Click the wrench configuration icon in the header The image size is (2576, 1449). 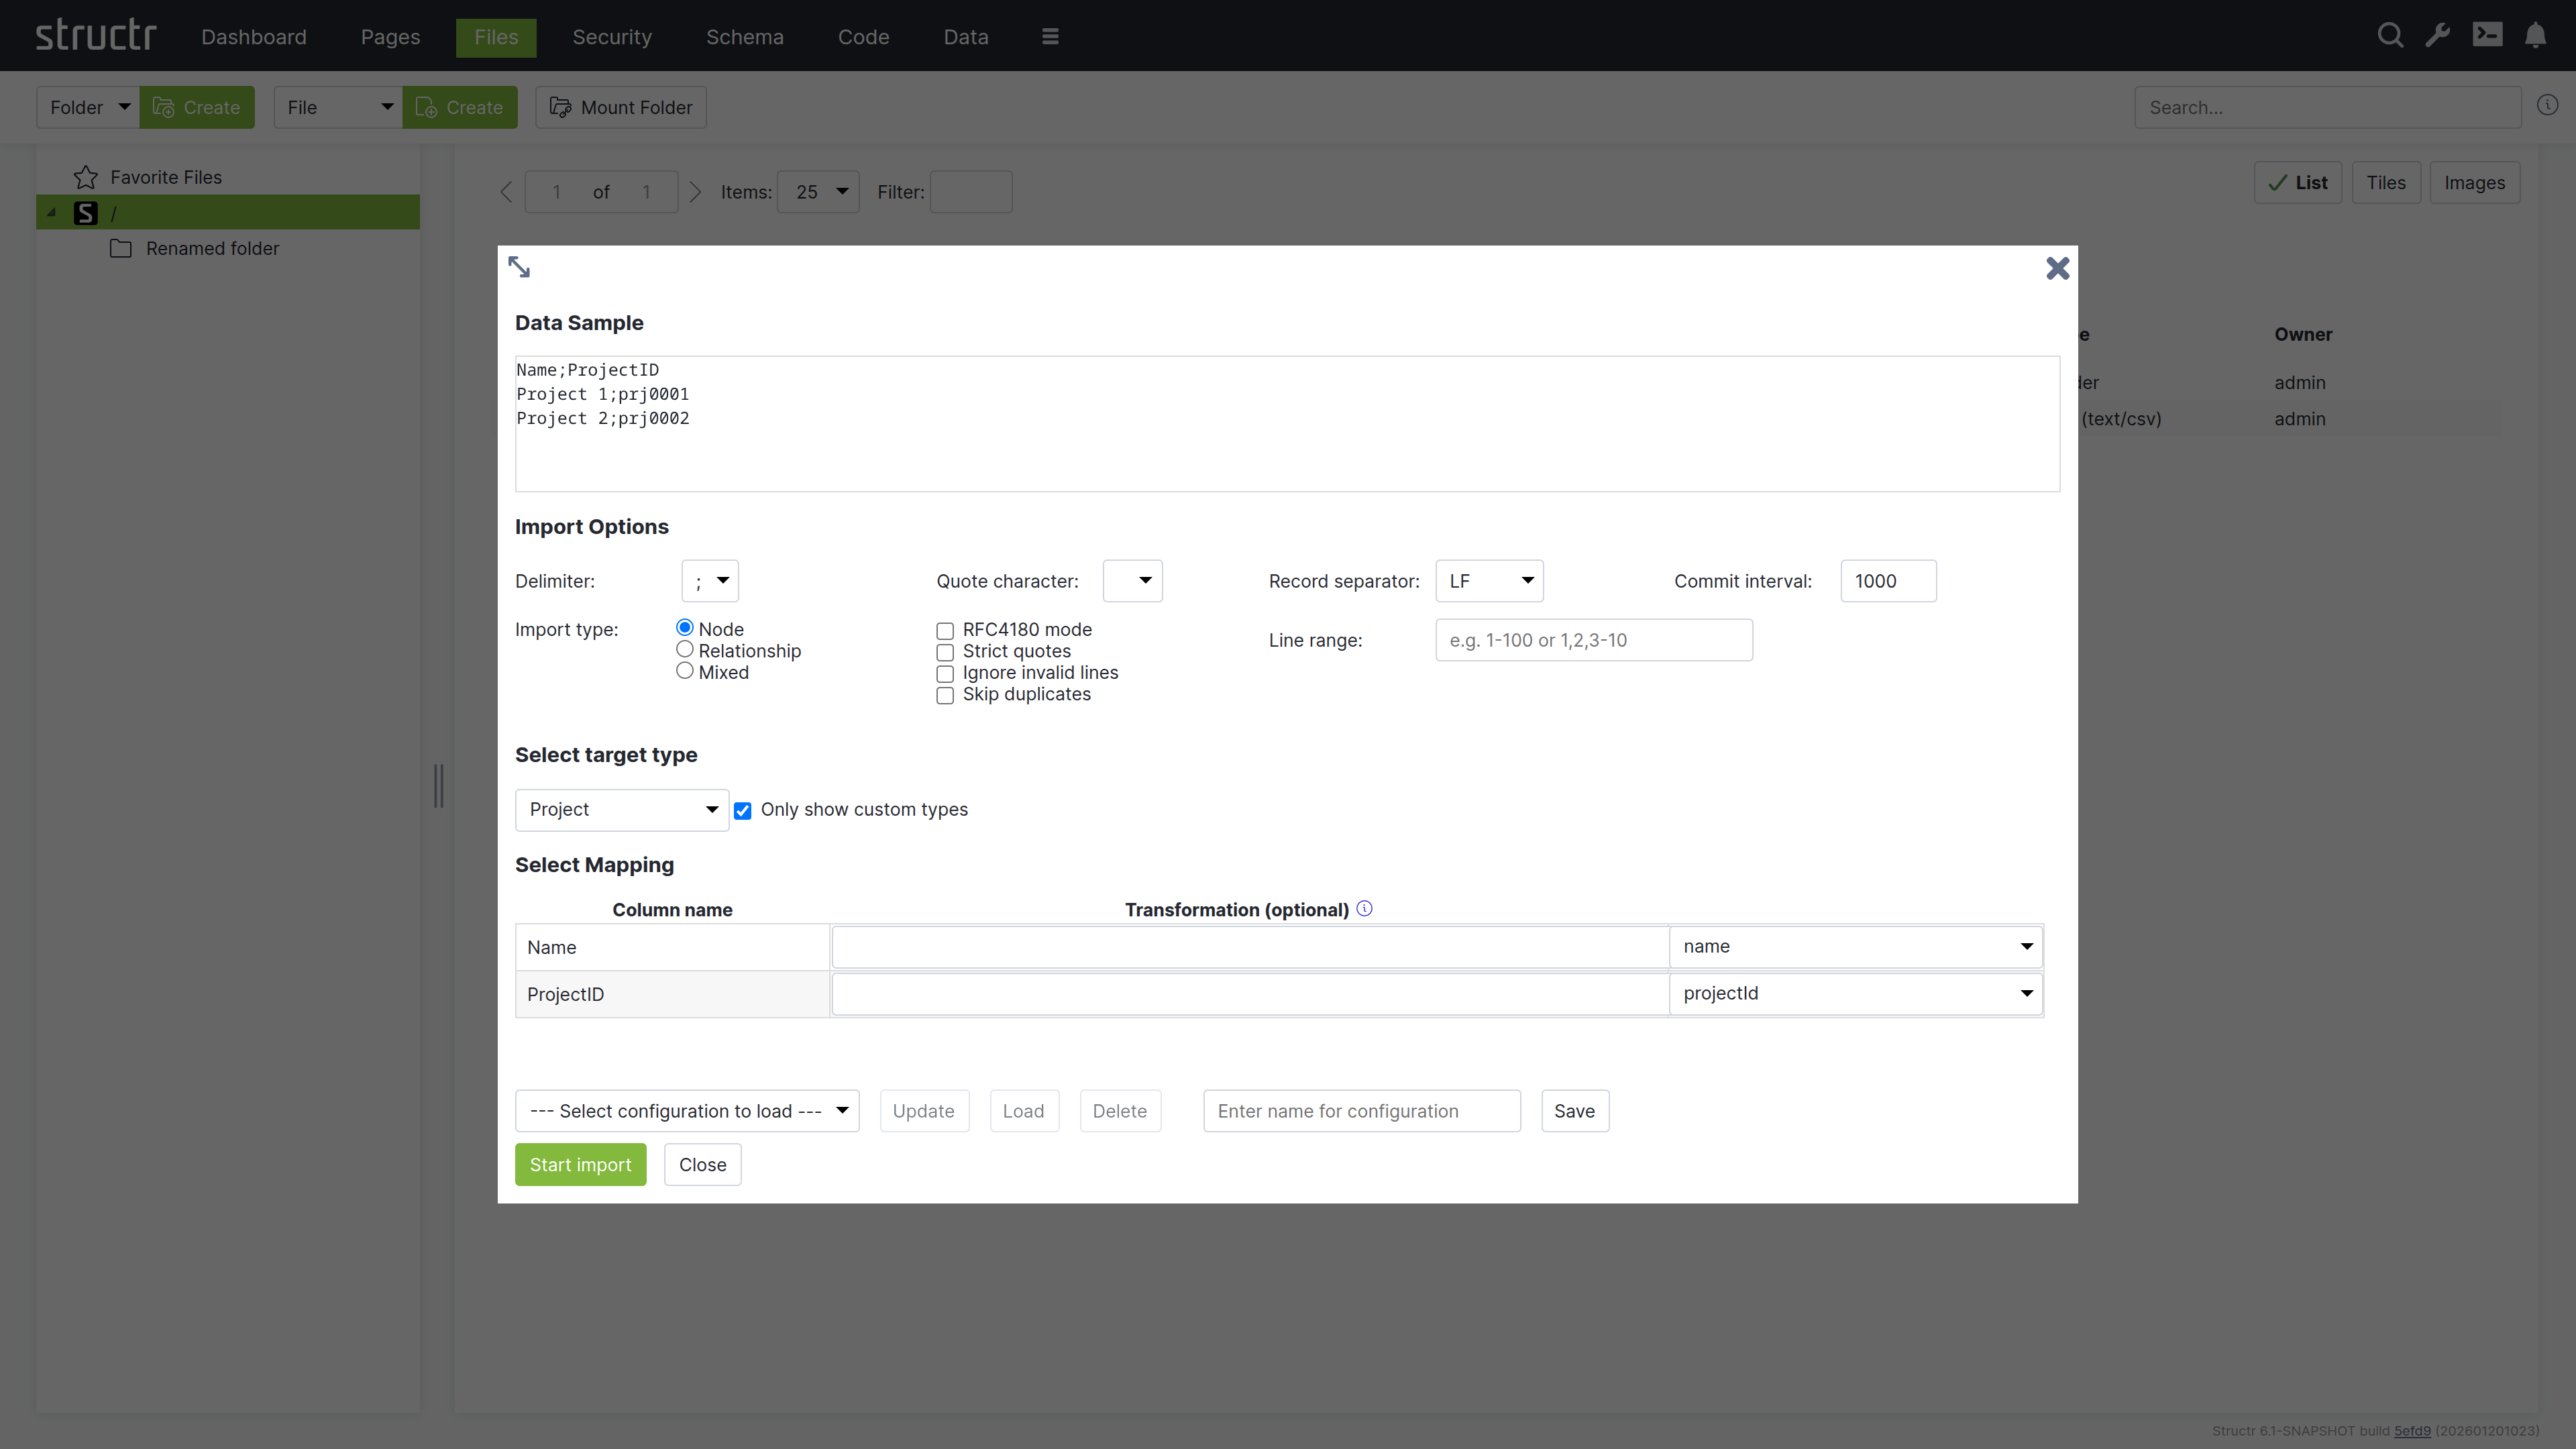point(2439,35)
